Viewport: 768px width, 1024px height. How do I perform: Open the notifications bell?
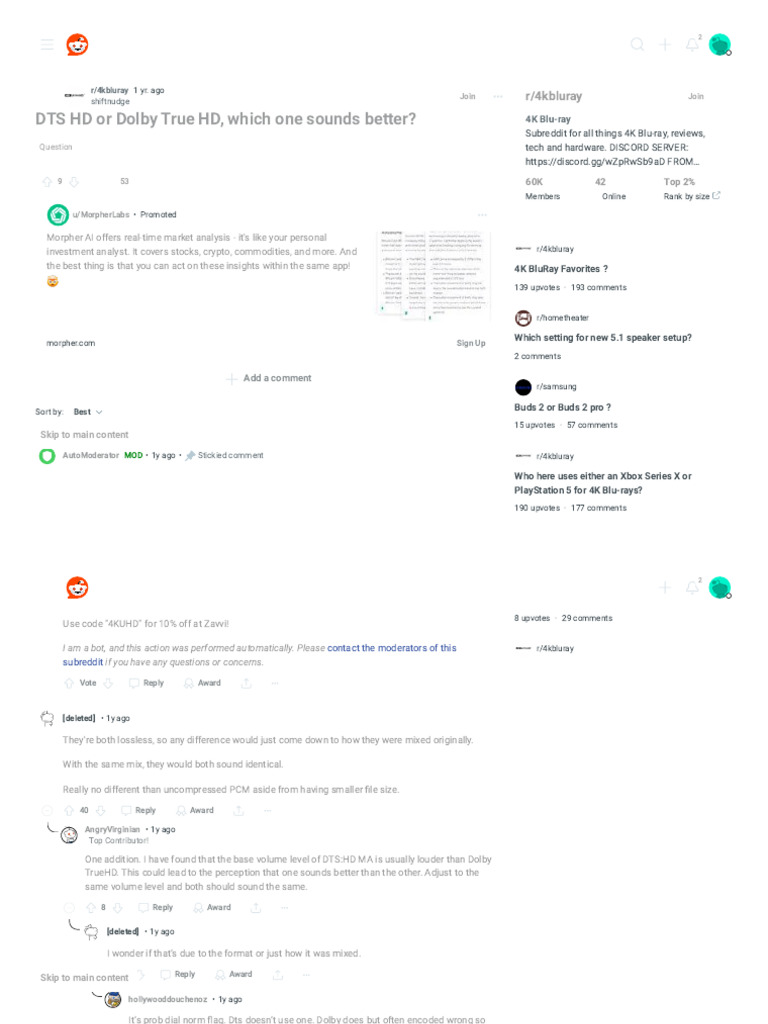[692, 44]
